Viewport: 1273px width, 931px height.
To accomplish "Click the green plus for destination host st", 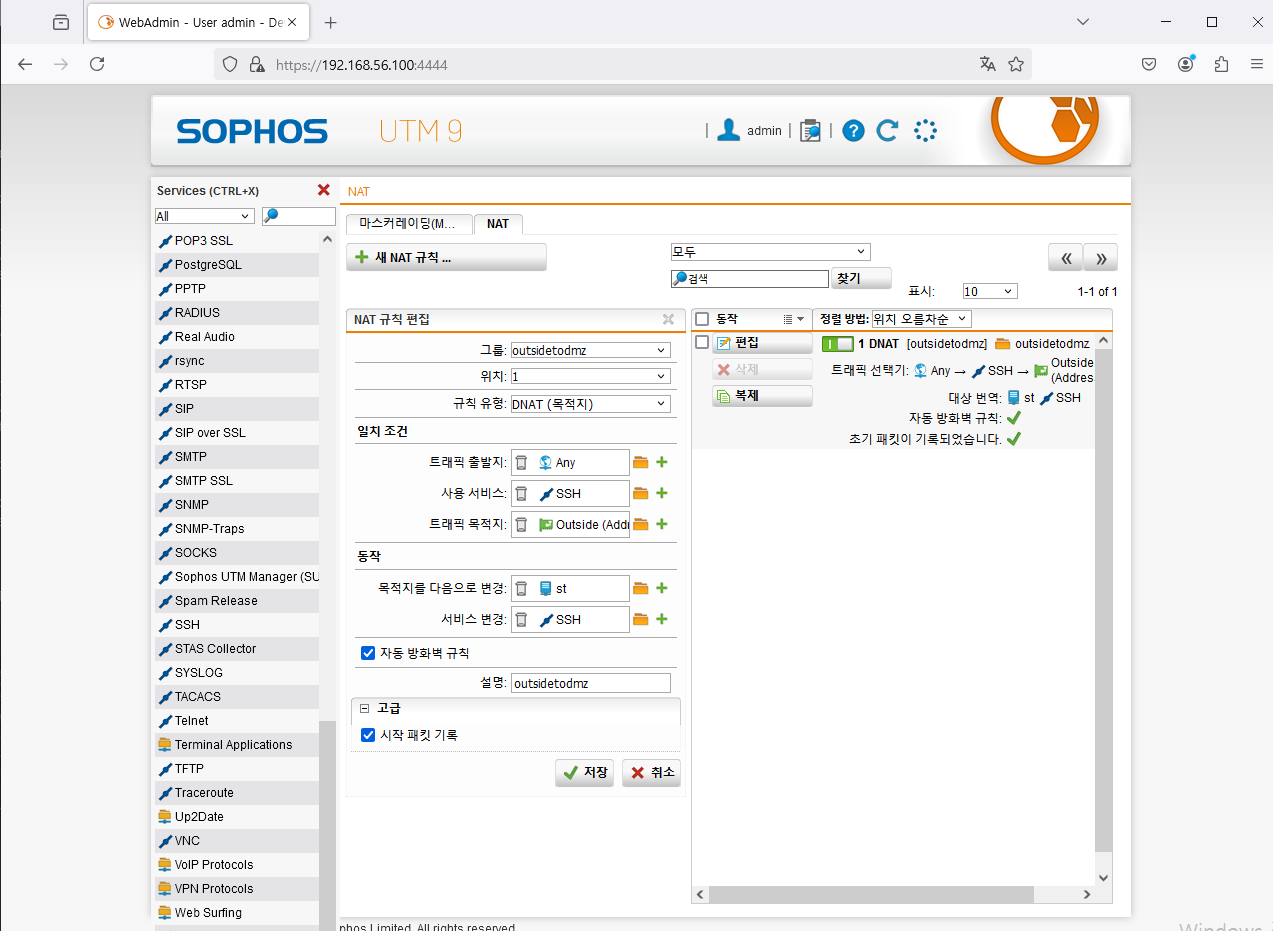I will [x=662, y=588].
